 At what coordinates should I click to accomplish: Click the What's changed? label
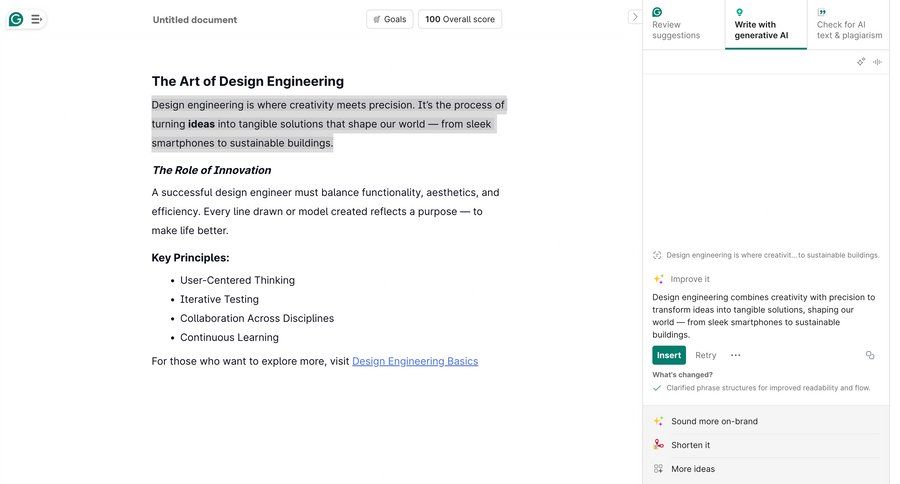click(682, 375)
